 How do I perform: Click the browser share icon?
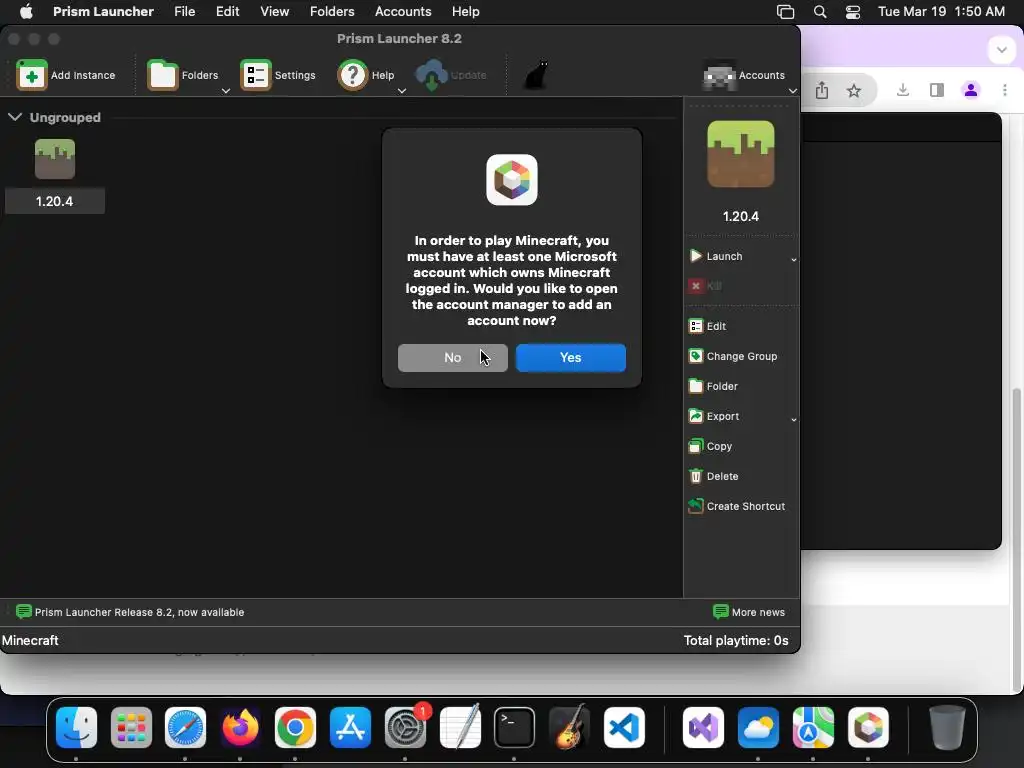click(822, 90)
